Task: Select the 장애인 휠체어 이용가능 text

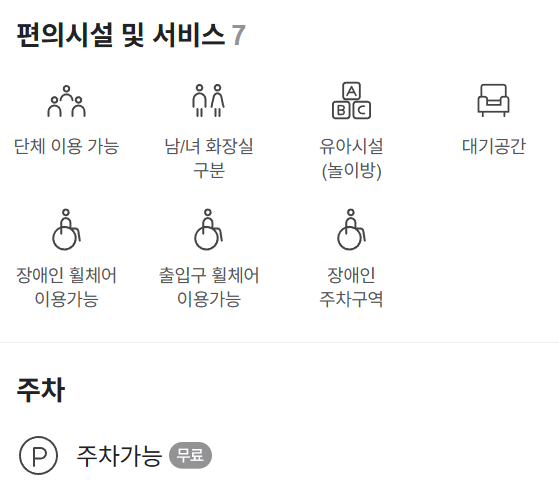Action: (66, 287)
